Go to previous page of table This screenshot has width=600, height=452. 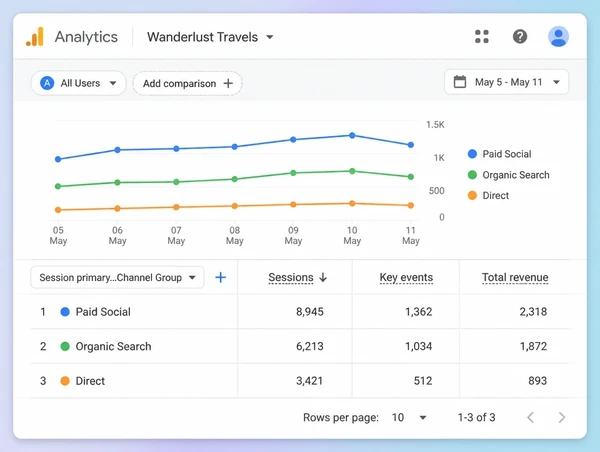point(530,417)
